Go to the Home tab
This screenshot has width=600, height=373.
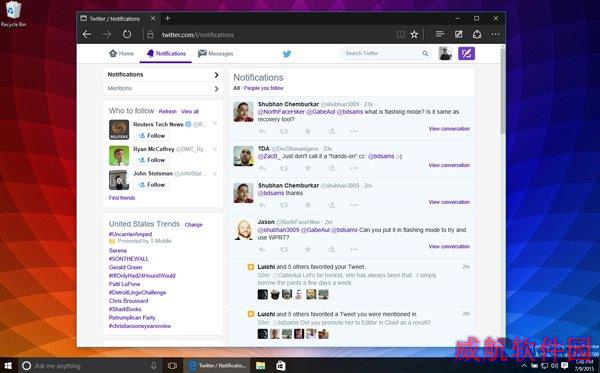121,54
